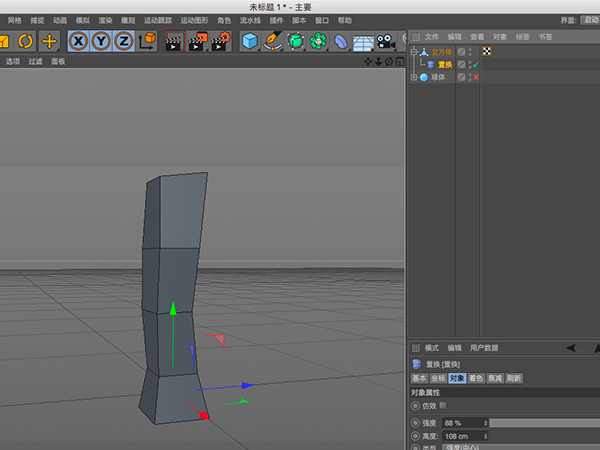Click the toggle active view icon
Viewport: 600px width, 450px height.
(399, 62)
